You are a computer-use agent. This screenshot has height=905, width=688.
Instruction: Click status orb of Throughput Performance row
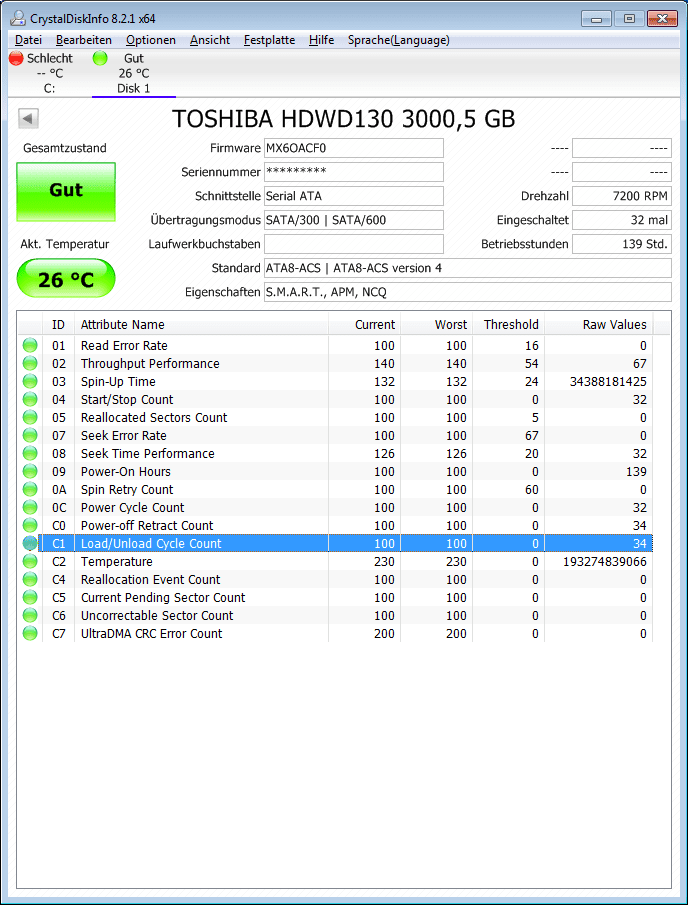tap(30, 364)
